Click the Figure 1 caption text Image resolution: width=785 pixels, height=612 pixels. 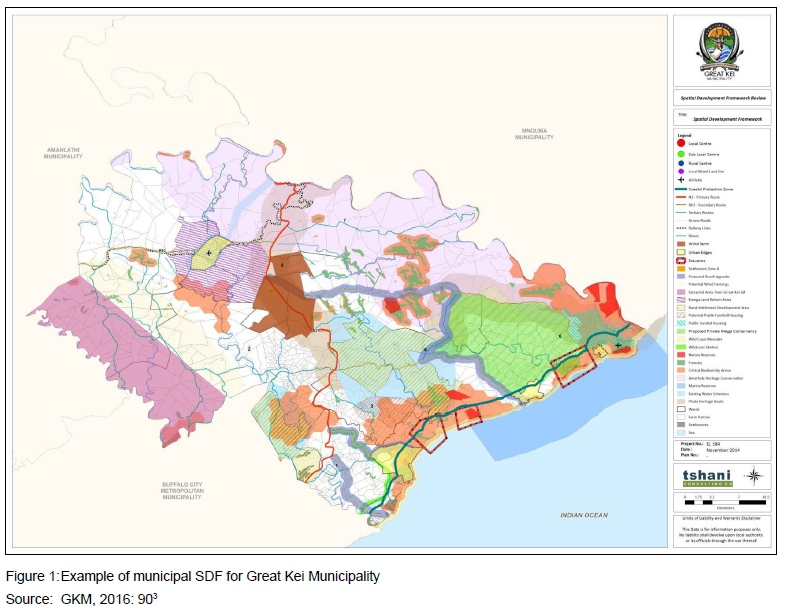click(192, 577)
